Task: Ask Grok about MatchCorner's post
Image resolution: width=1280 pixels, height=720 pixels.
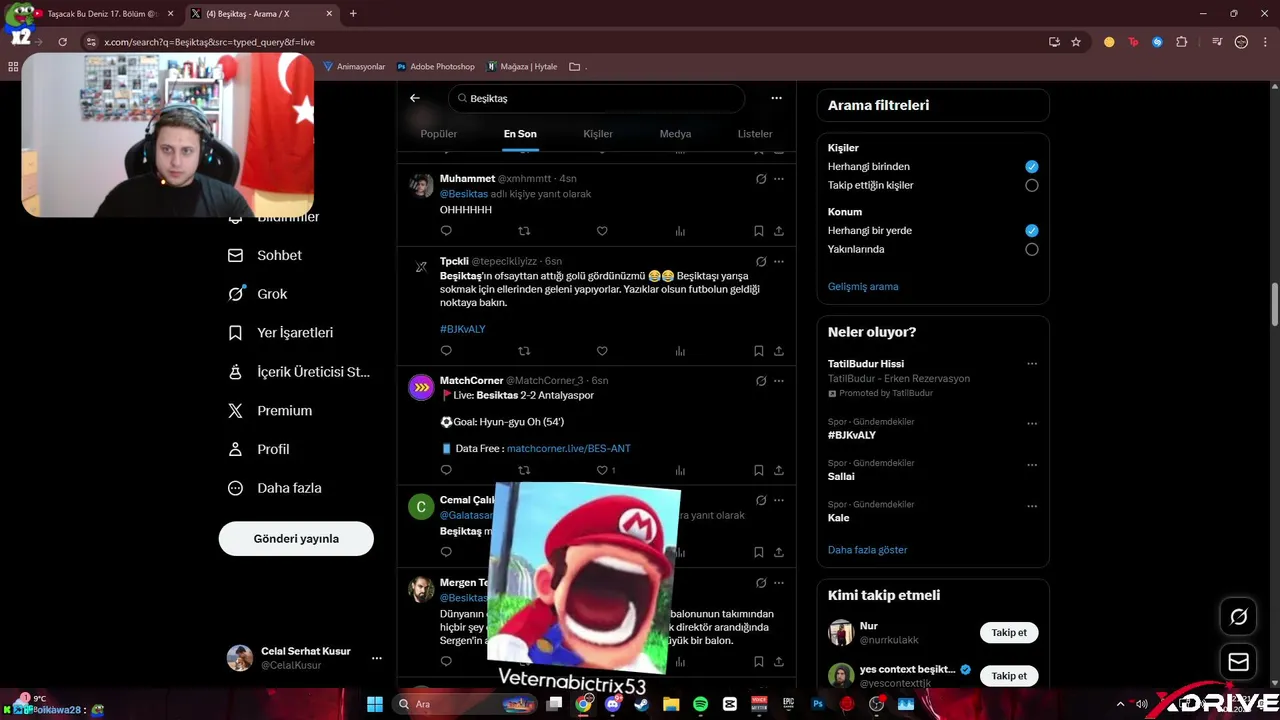Action: (761, 381)
